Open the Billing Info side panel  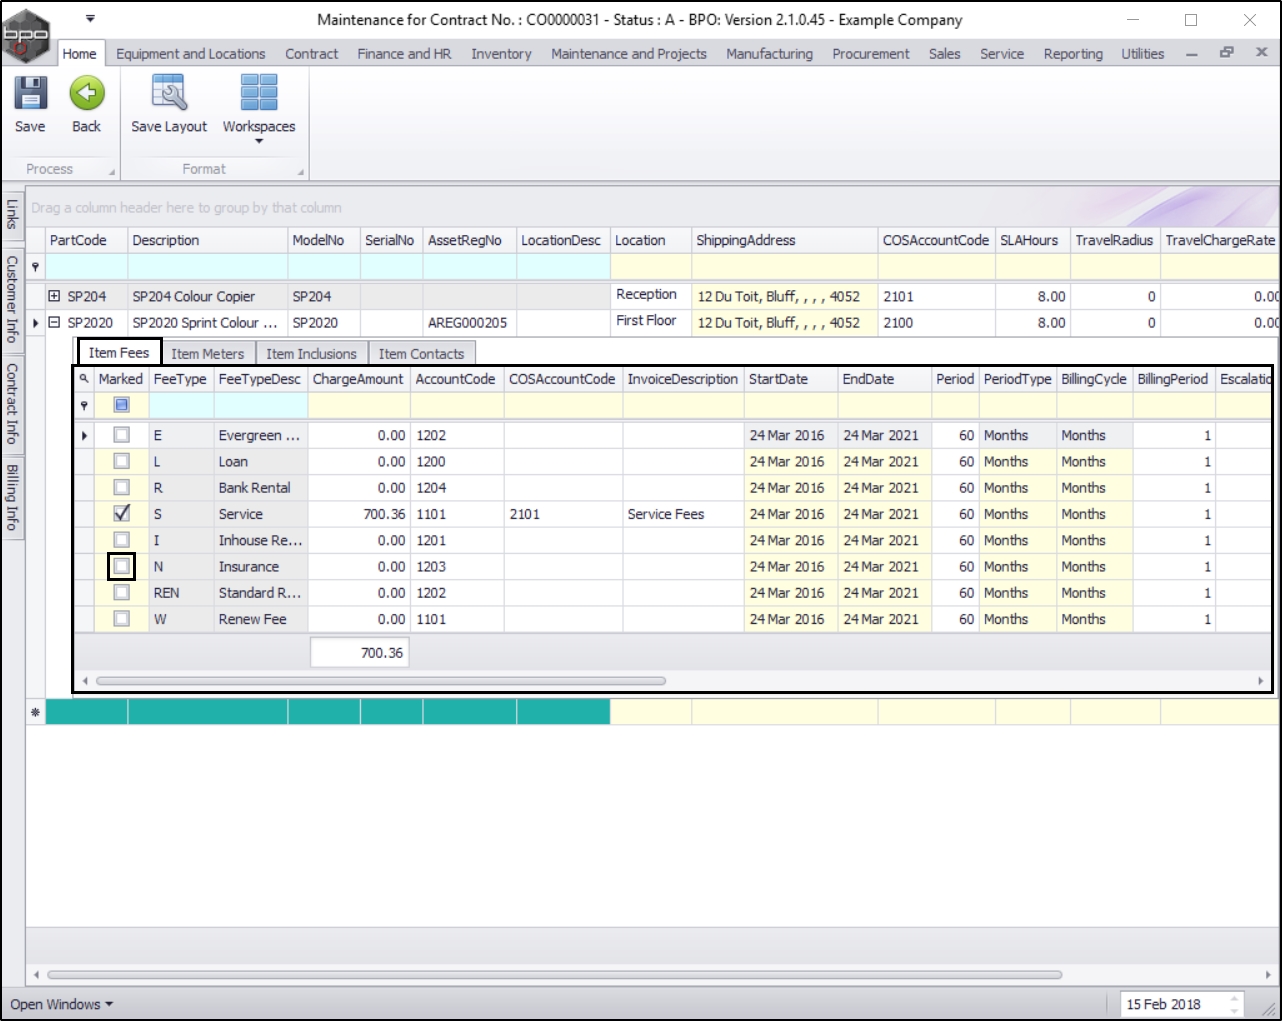[x=12, y=497]
